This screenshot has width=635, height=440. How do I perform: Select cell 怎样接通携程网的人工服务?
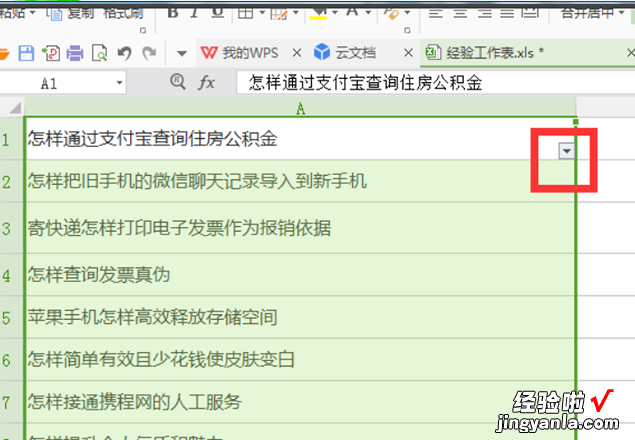(300, 402)
